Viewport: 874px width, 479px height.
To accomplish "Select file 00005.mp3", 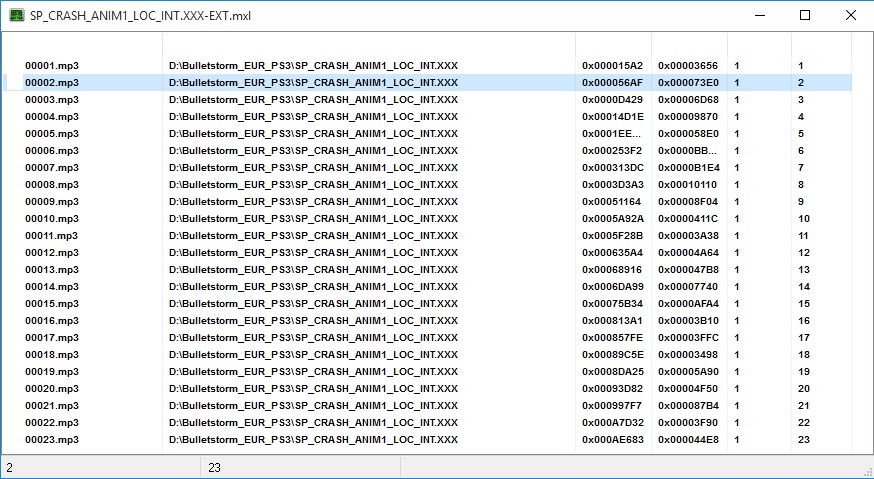I will click(x=52, y=134).
